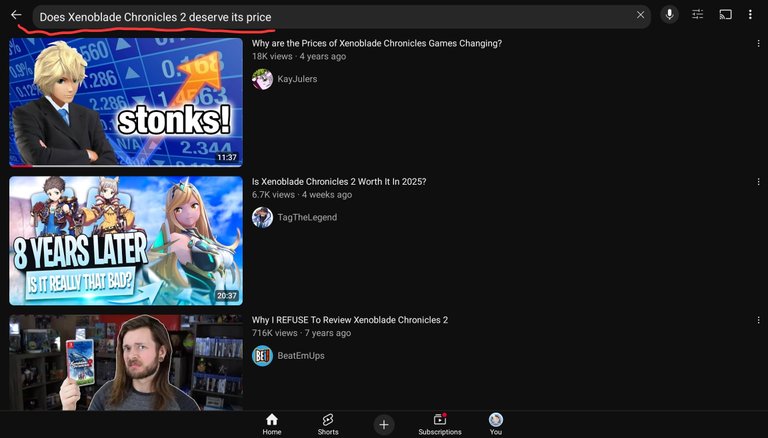Switch to Shorts tab

328,424
